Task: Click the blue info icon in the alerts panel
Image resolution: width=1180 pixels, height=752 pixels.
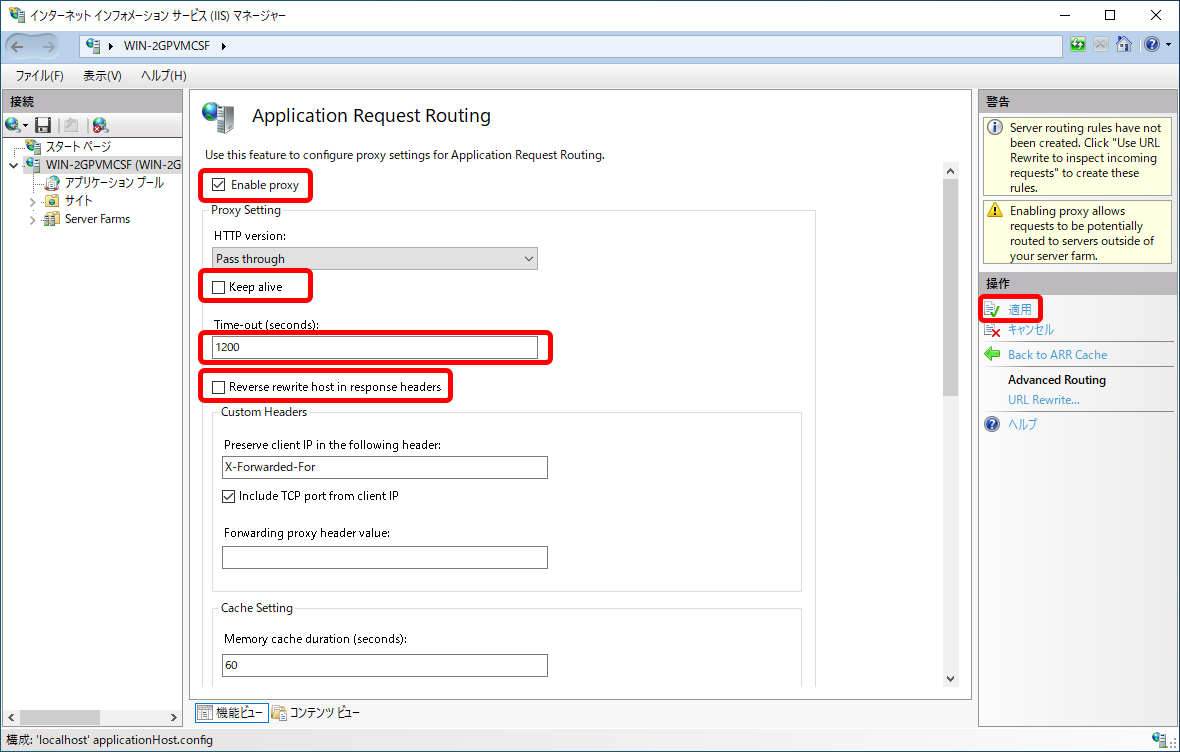Action: coord(995,127)
